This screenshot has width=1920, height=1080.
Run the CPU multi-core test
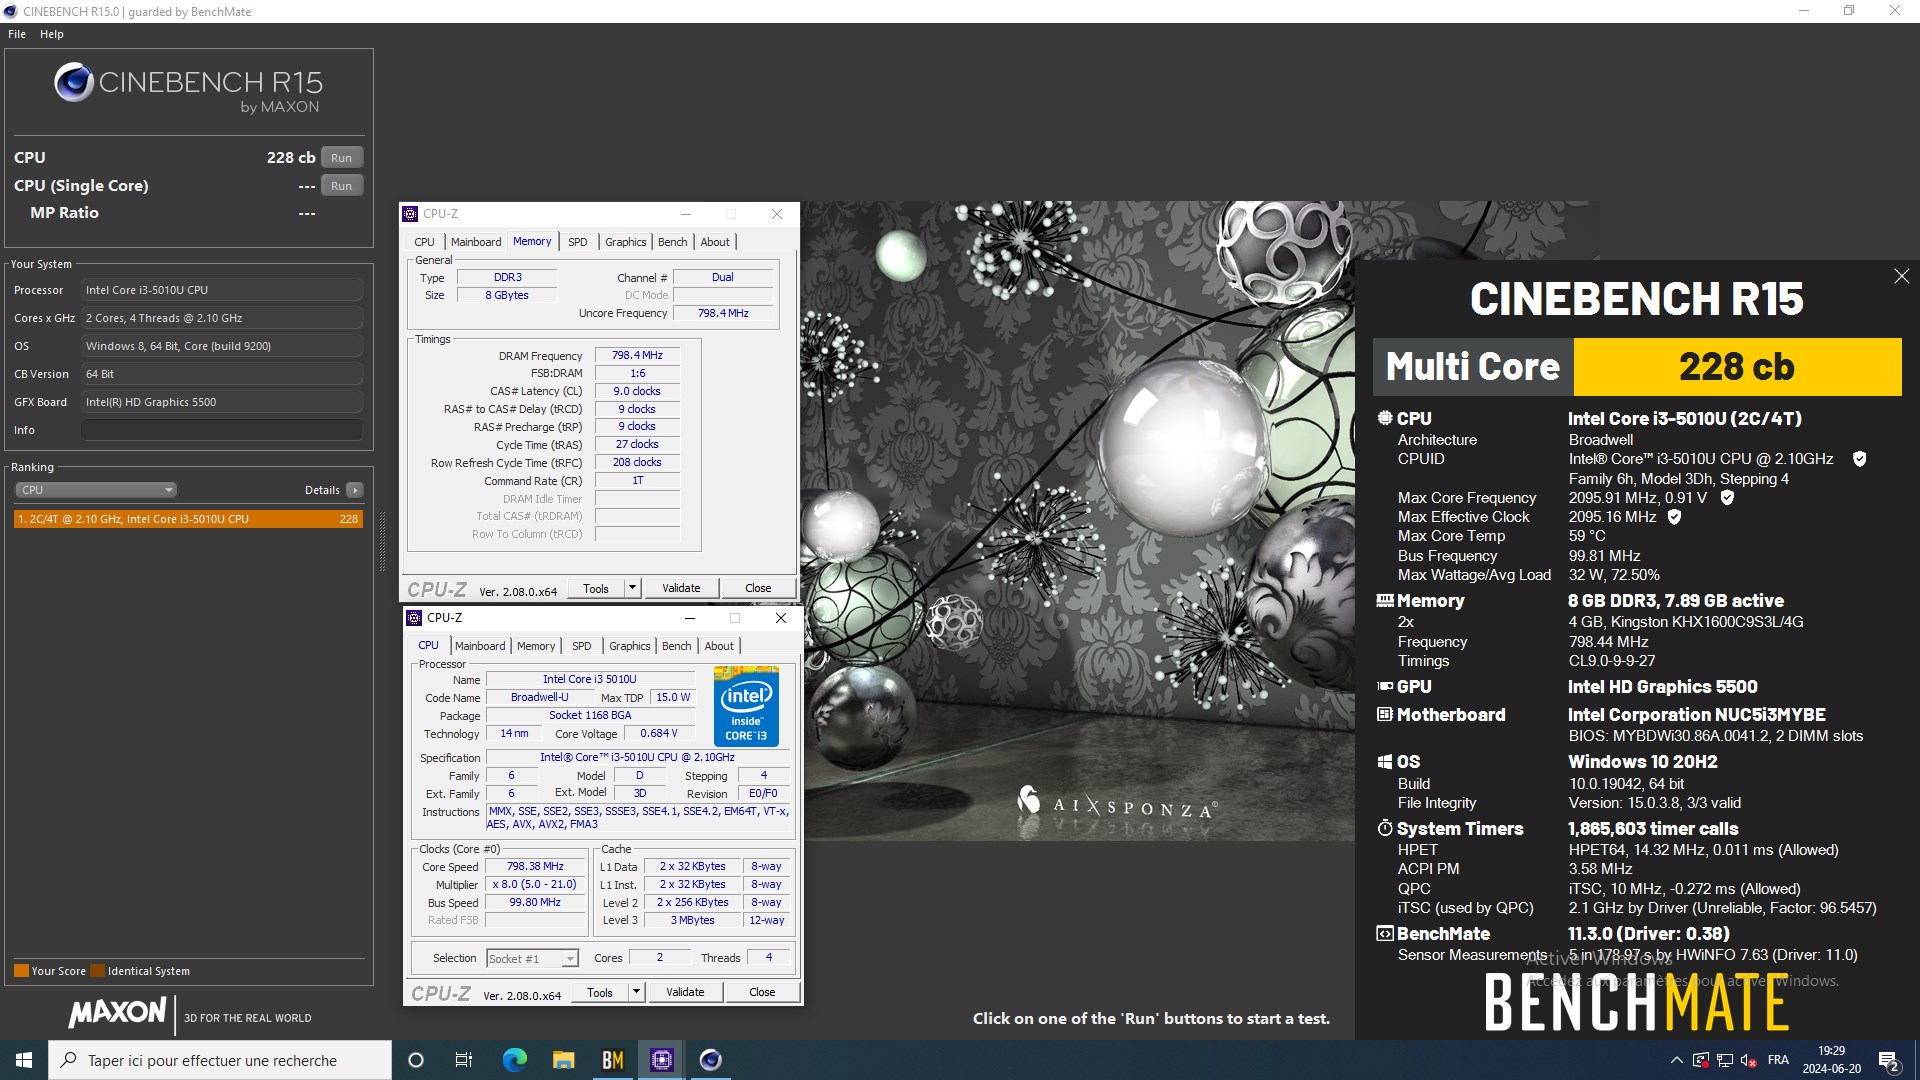point(342,158)
